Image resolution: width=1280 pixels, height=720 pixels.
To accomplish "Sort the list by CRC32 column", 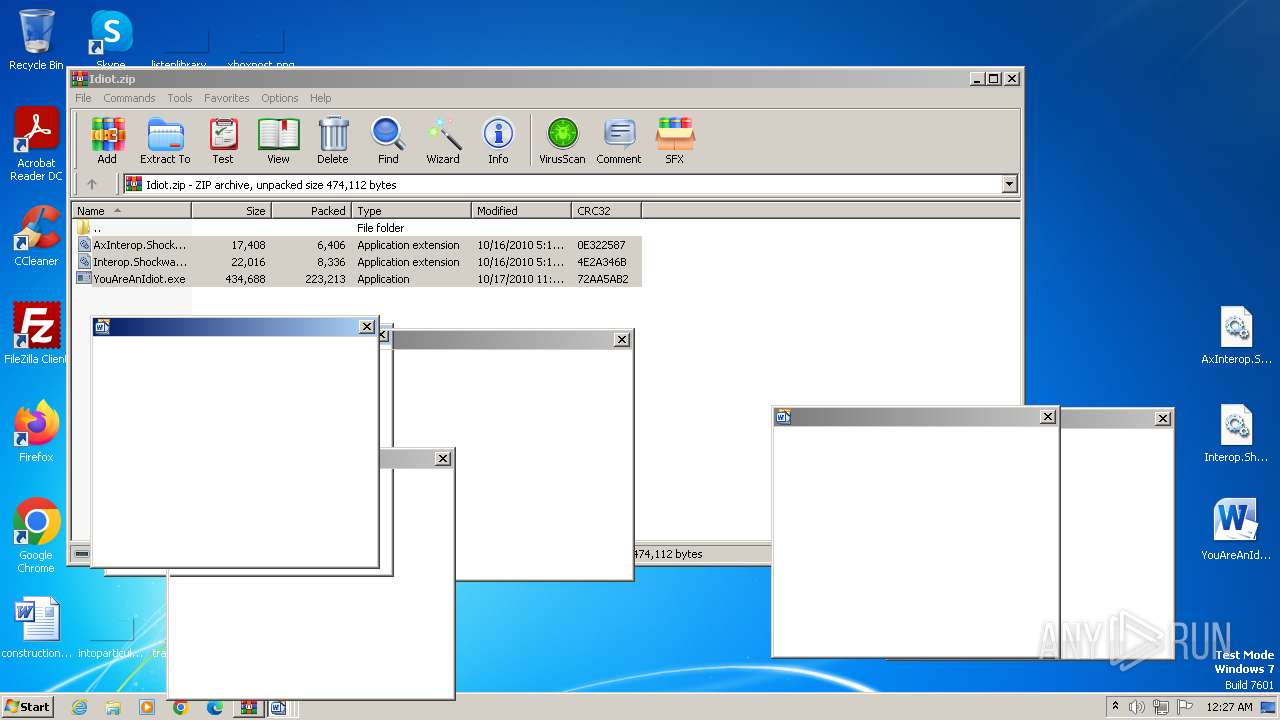I will click(x=606, y=211).
